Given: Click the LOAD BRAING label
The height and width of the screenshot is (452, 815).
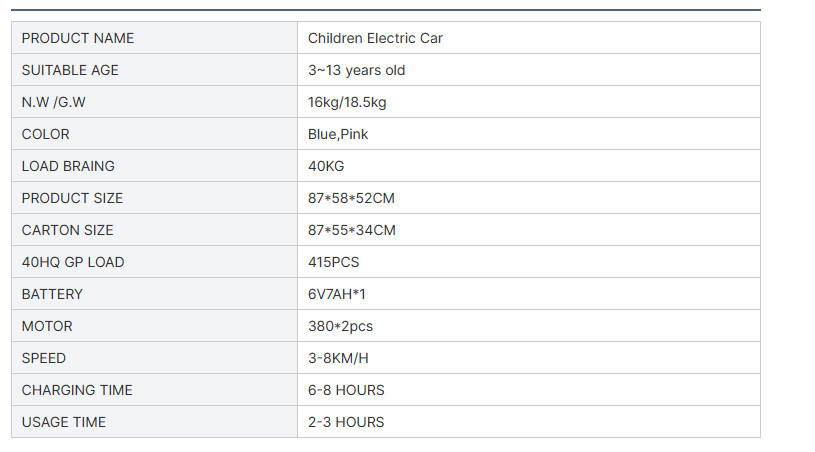Looking at the screenshot, I should coord(68,166).
